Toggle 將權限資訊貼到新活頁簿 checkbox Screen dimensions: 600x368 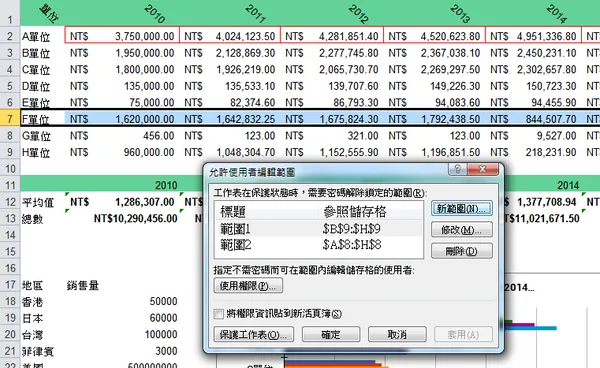pos(218,314)
